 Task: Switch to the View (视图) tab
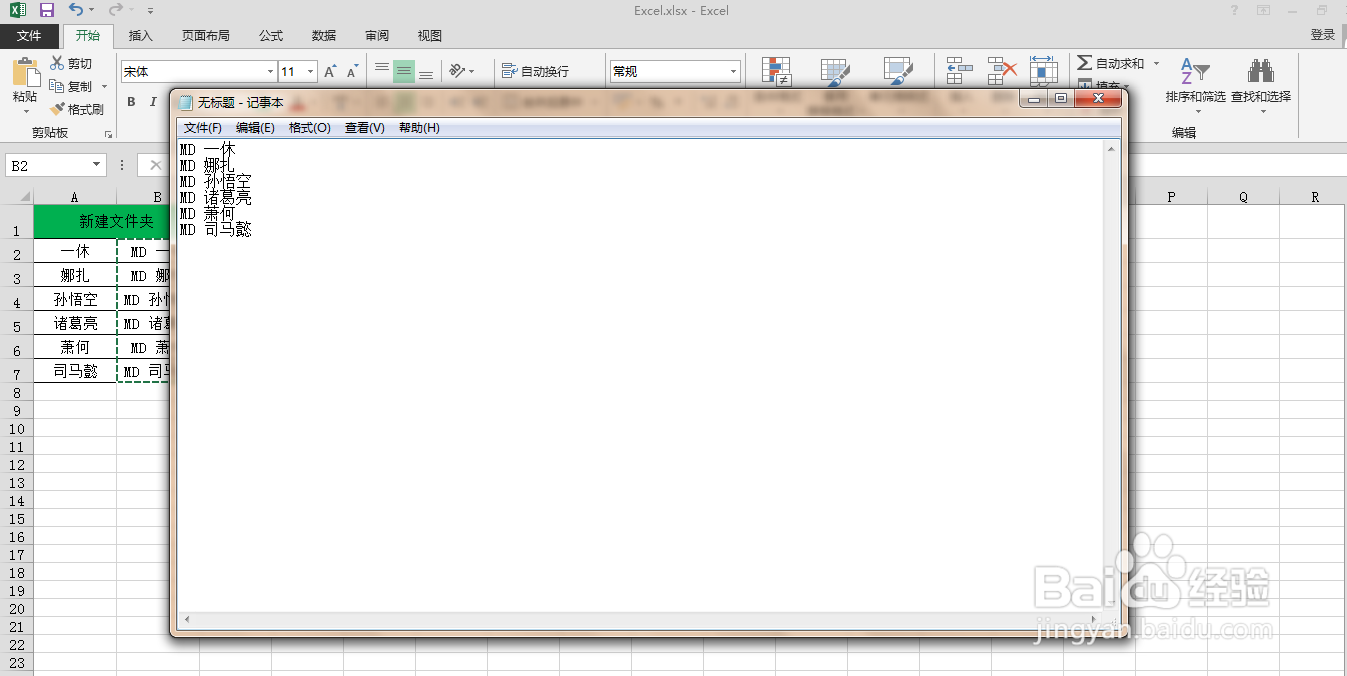(x=430, y=36)
